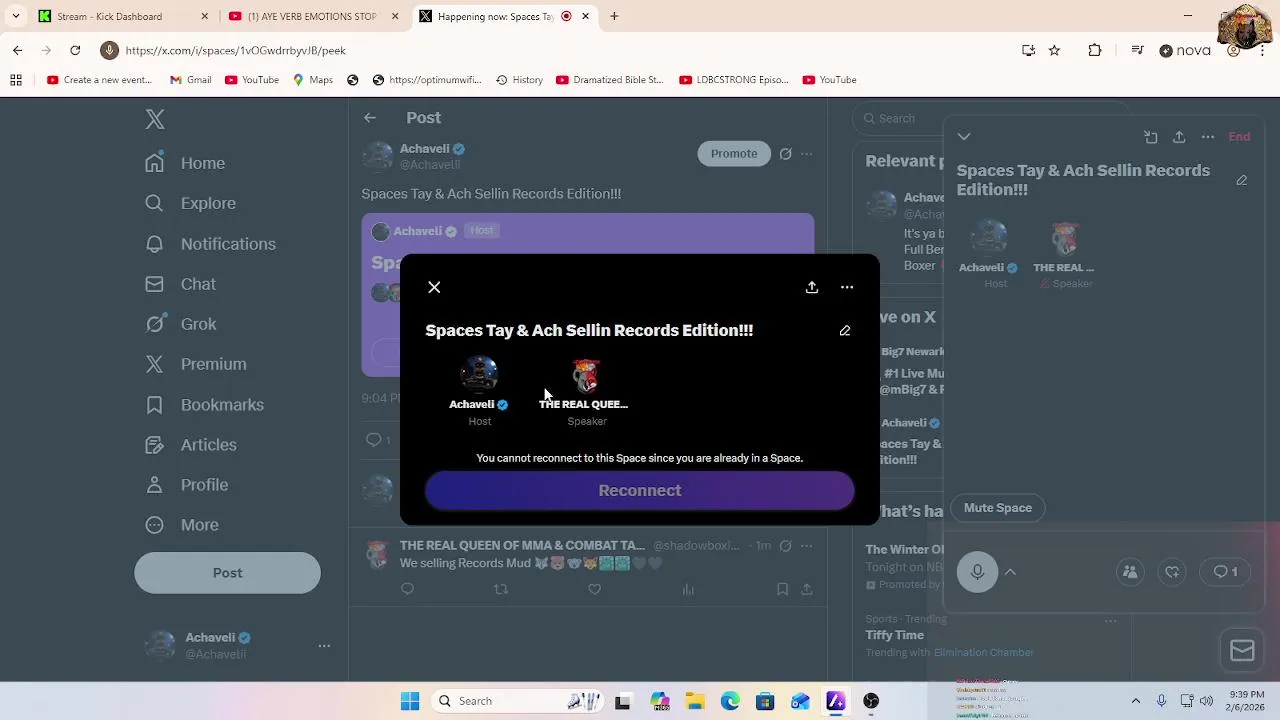Switch to the Stream - Kick Dashboard tab
The width and height of the screenshot is (1280, 720).
tap(124, 16)
